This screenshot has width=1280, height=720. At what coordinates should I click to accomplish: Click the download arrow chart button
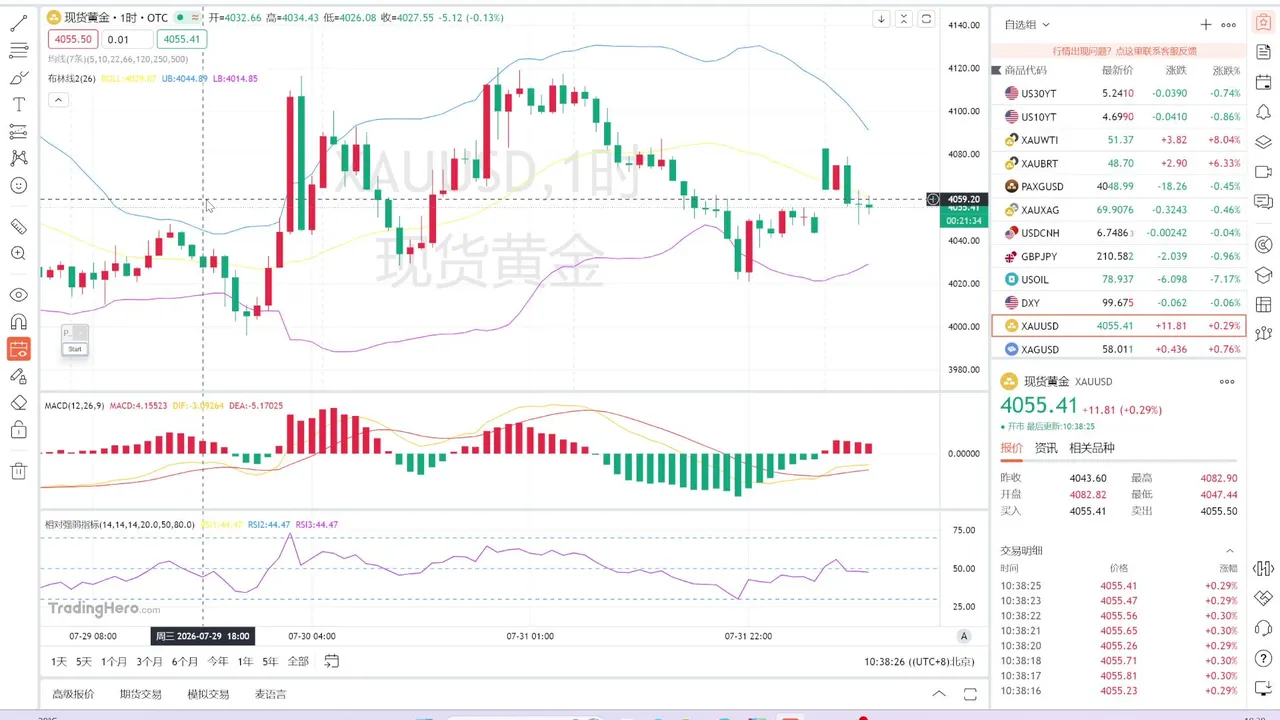[x=881, y=18]
